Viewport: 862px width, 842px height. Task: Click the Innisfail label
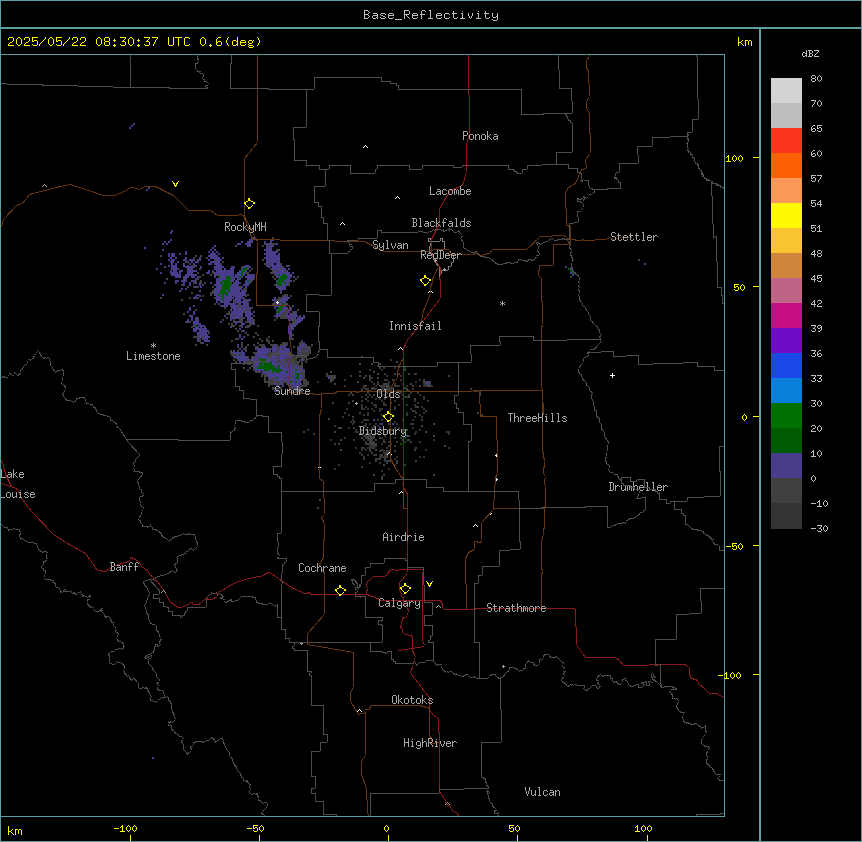tap(415, 326)
